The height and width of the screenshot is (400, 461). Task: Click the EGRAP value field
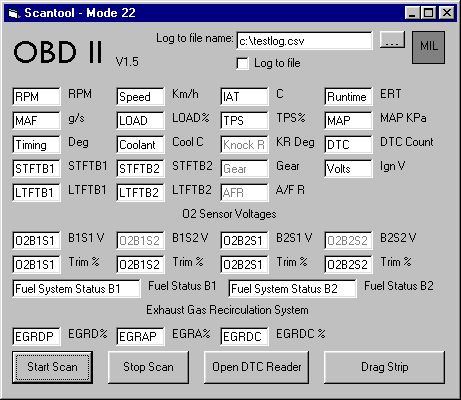click(140, 337)
